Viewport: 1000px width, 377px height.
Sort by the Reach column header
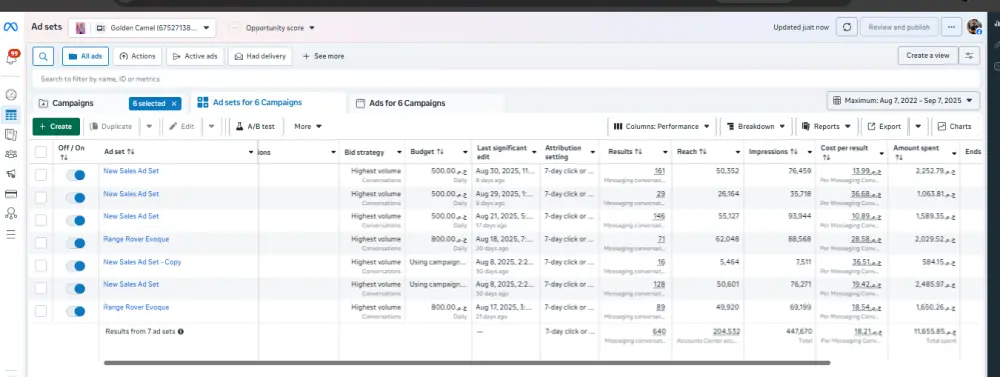pyautogui.click(x=691, y=152)
